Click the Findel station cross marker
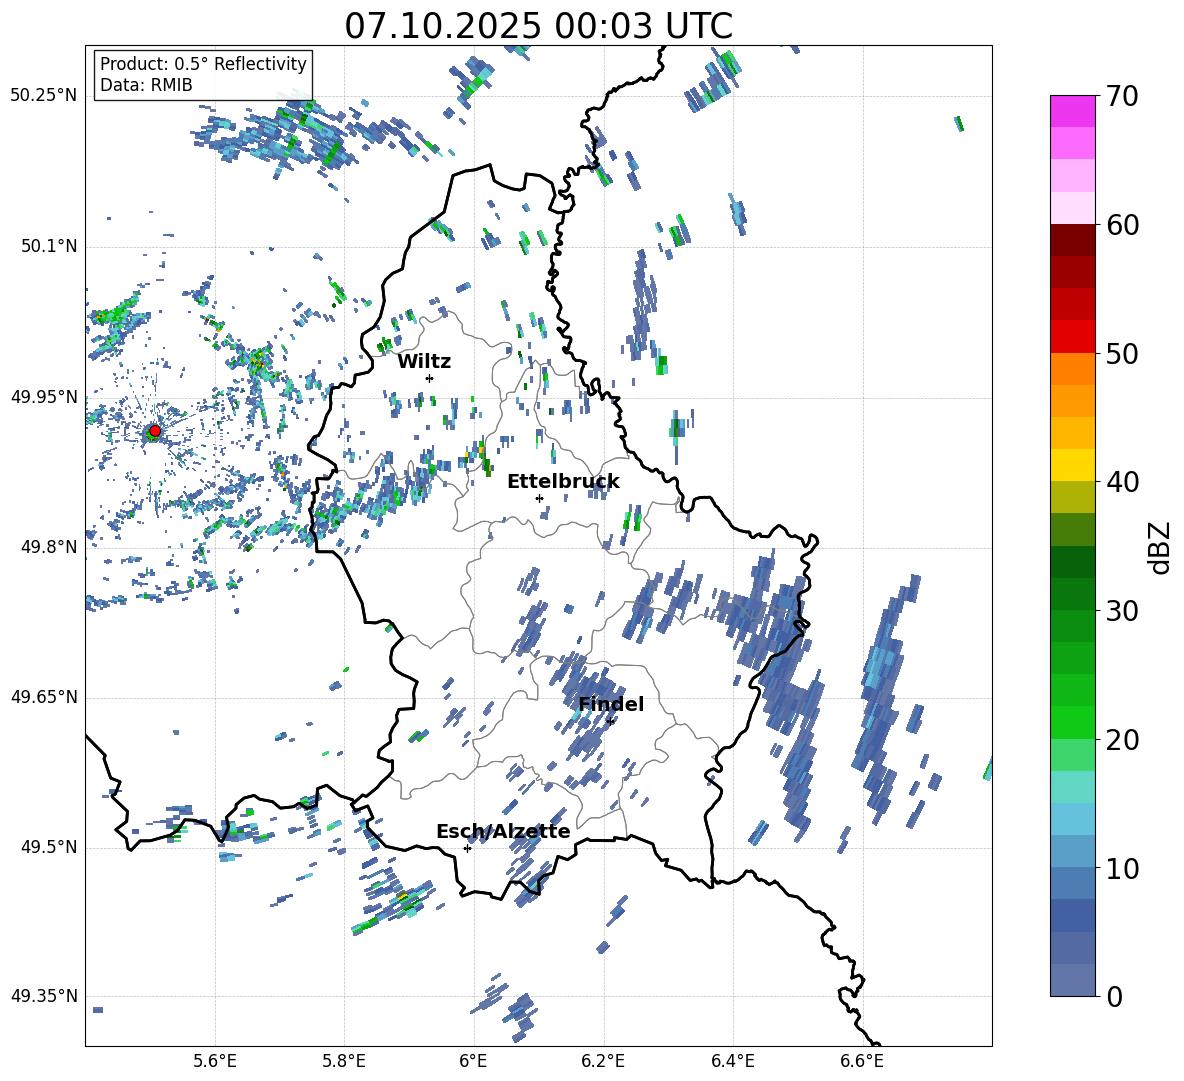1184x1081 pixels. tap(610, 721)
